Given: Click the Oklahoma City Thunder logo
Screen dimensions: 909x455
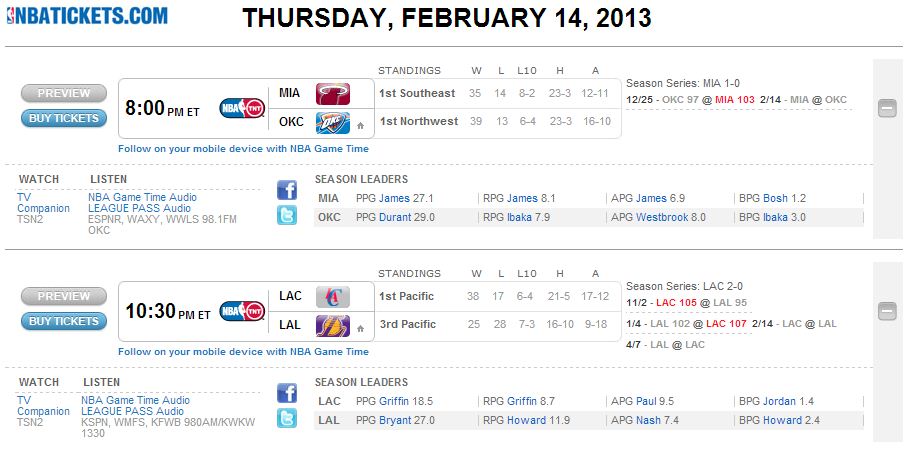Looking at the screenshot, I should pyautogui.click(x=333, y=123).
